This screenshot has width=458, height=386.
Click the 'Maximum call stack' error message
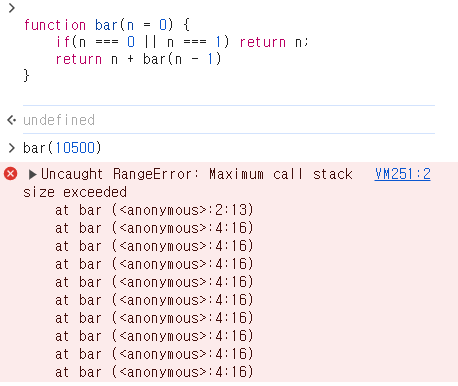[x=281, y=174]
